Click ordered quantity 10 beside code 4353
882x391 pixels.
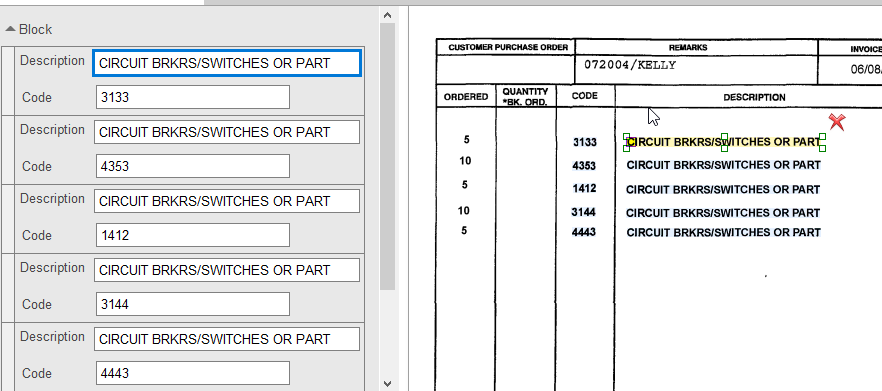[x=465, y=161]
